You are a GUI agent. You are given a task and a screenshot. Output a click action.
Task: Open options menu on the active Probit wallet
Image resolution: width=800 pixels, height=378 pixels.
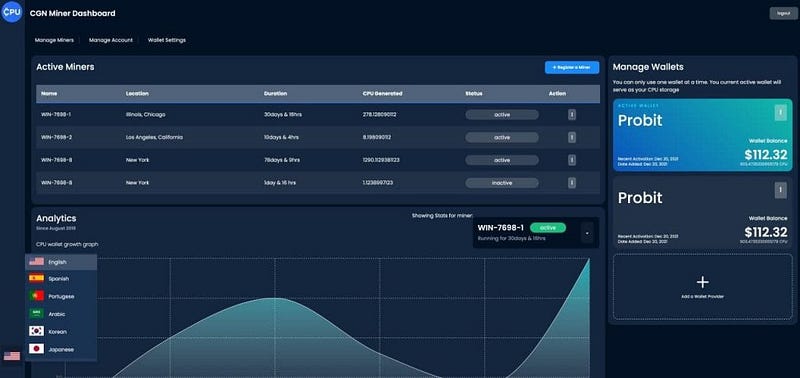pos(781,113)
